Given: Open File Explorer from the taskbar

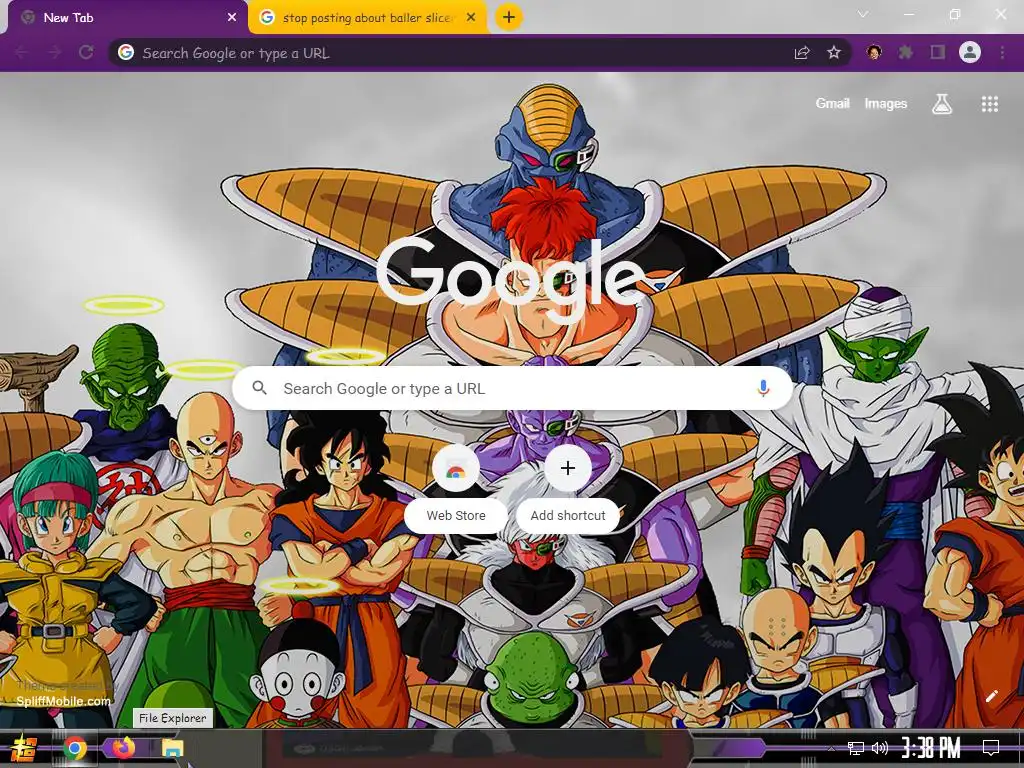Looking at the screenshot, I should (x=172, y=748).
